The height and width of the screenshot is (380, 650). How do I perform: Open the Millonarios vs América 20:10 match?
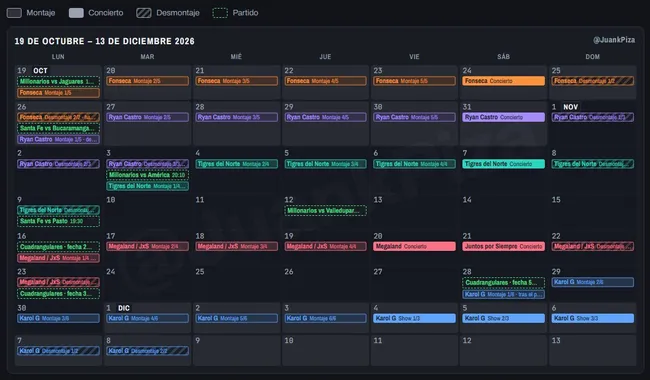click(x=148, y=175)
